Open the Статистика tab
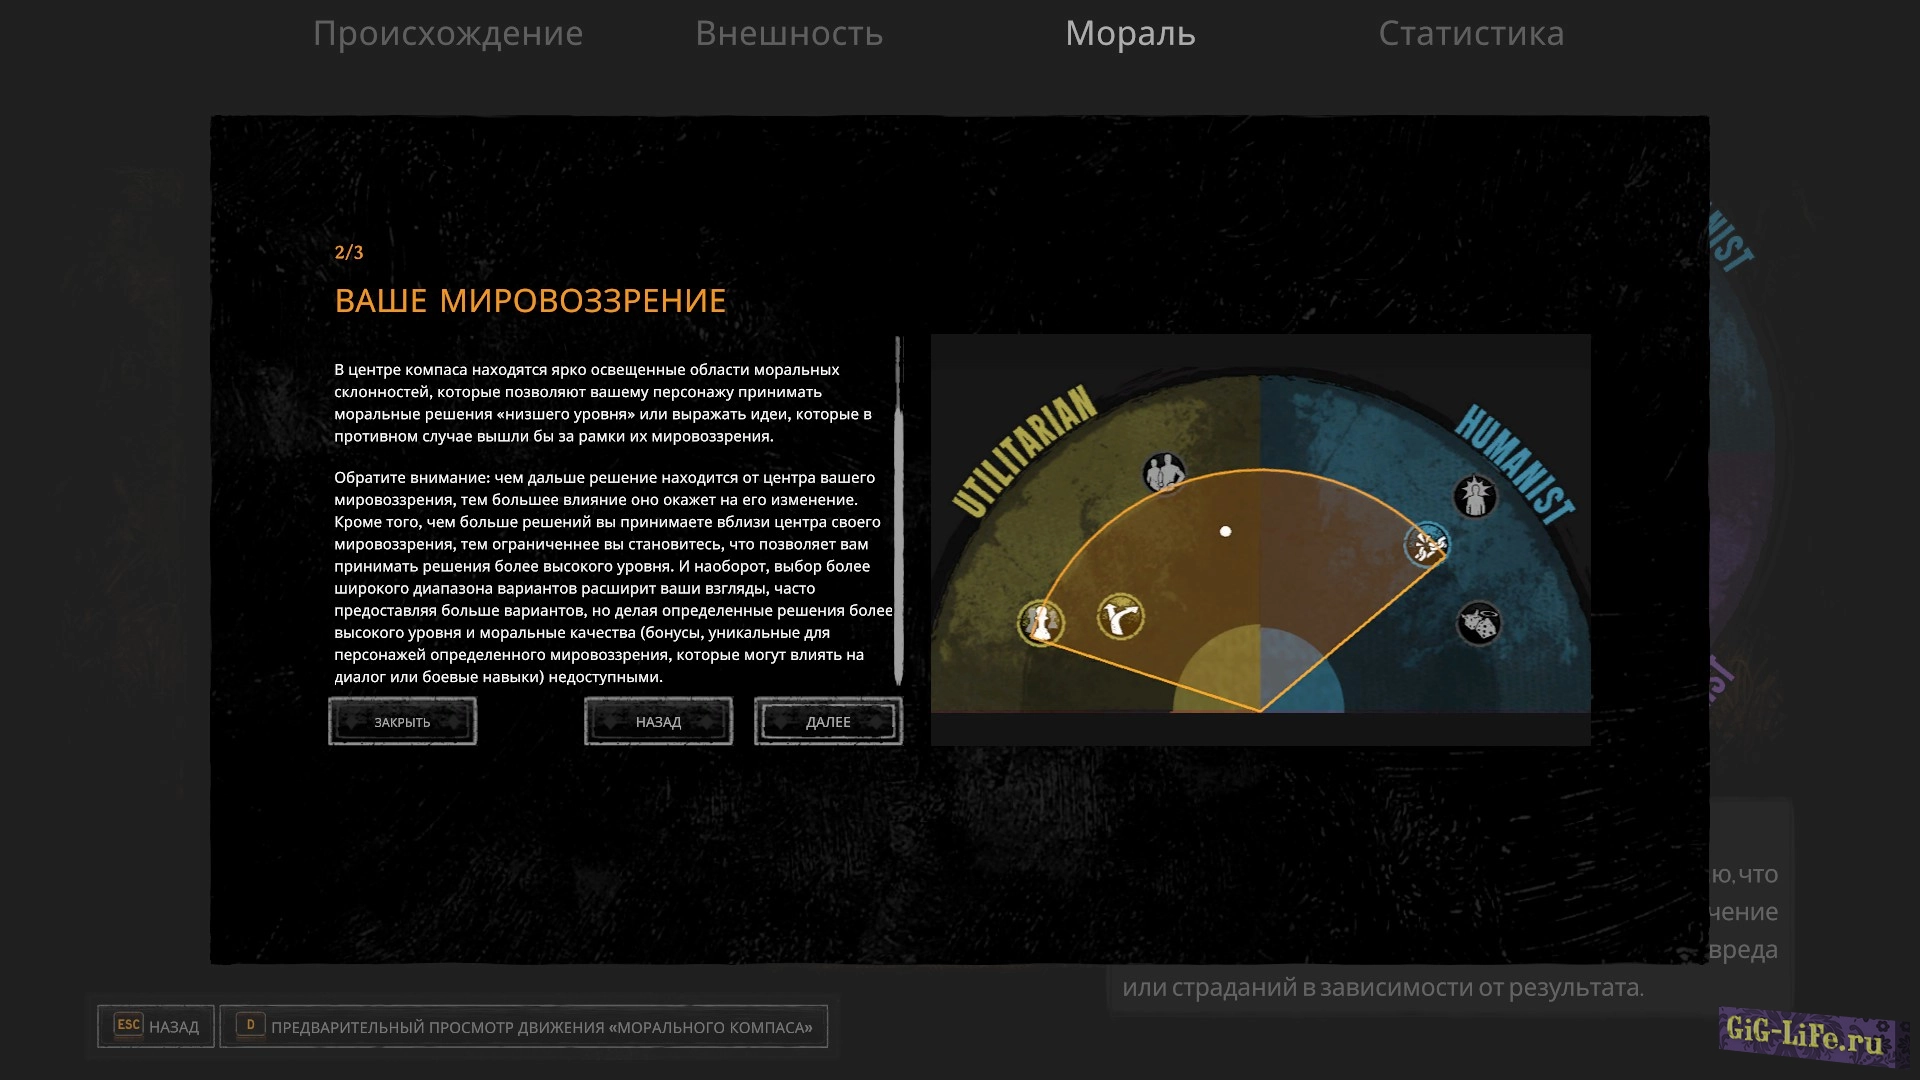This screenshot has width=1920, height=1080. click(1471, 34)
